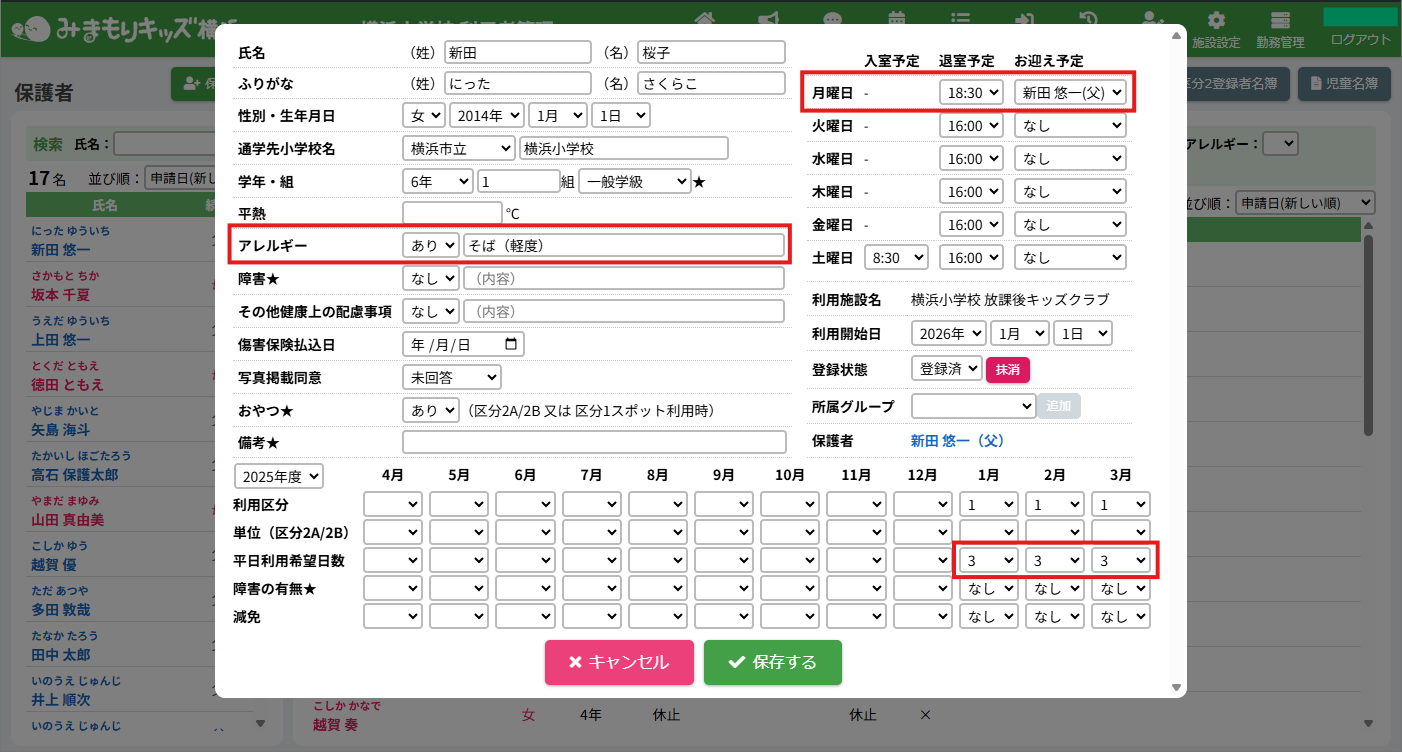Change the 2025年度 fiscal year dropdown
Image resolution: width=1402 pixels, height=752 pixels.
(x=279, y=475)
